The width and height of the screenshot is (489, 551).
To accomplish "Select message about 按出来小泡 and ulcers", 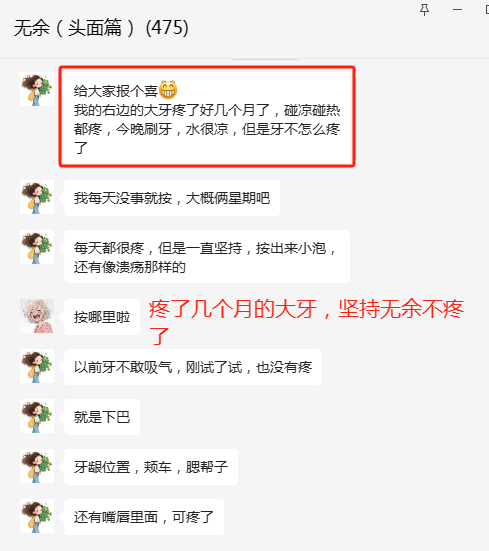I will click(207, 257).
